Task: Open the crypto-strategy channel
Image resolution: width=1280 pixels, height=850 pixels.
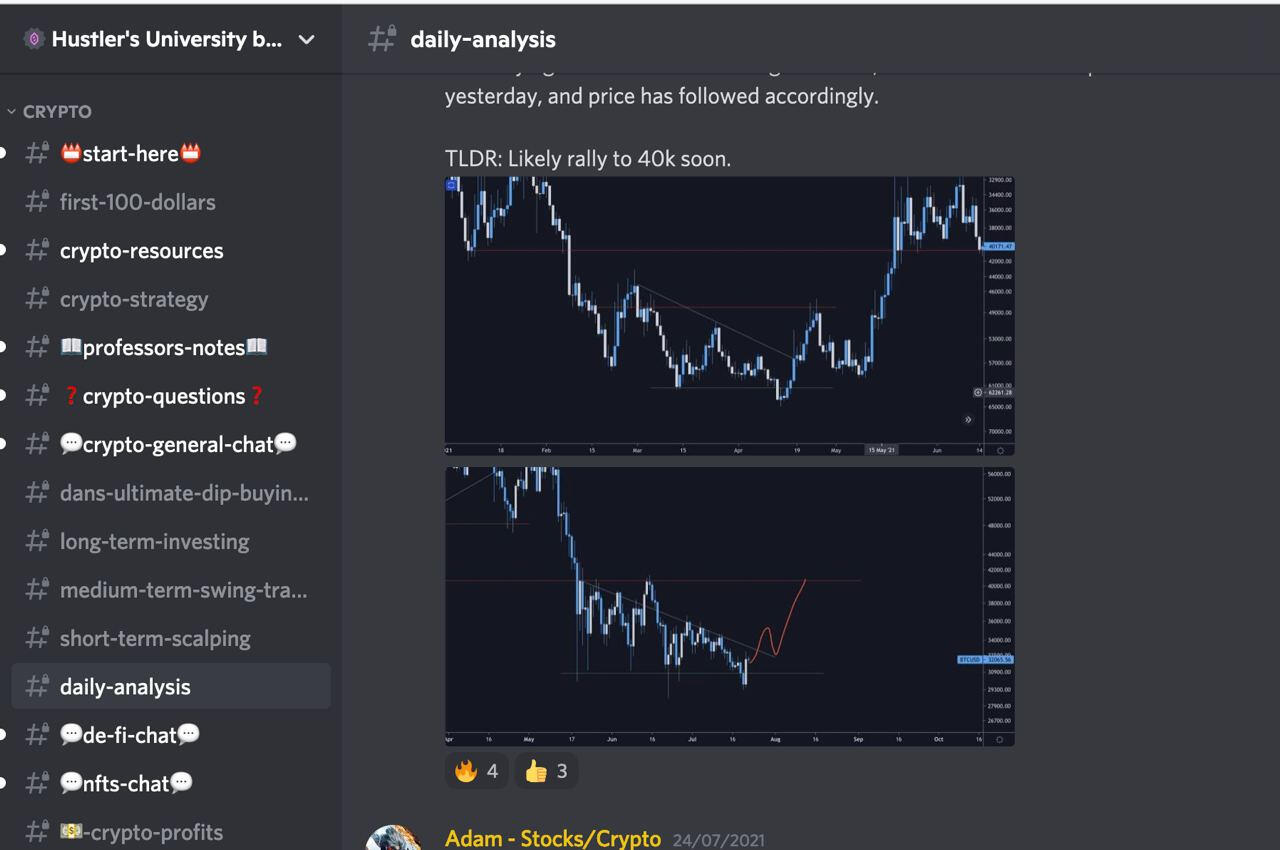Action: (170, 299)
